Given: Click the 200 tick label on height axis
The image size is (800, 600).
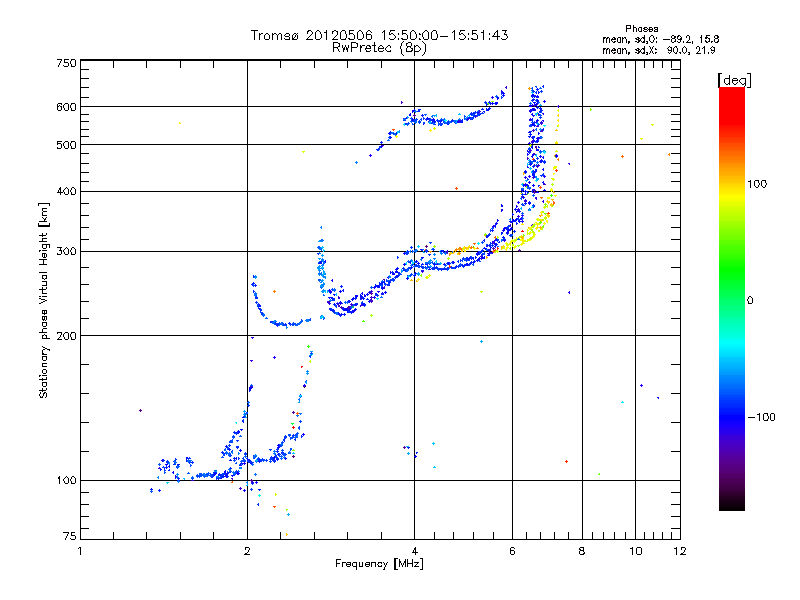Looking at the screenshot, I should (66, 335).
